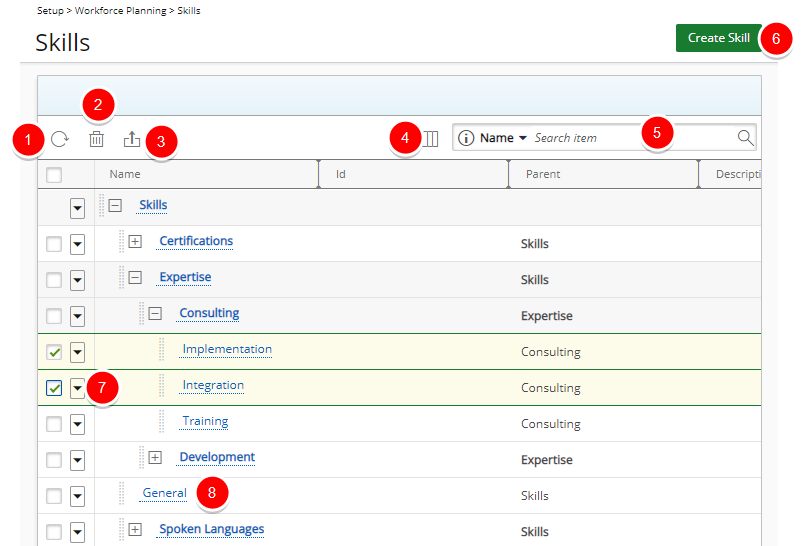The image size is (806, 546).
Task: Click the Delete trash can icon
Action: (x=96, y=139)
